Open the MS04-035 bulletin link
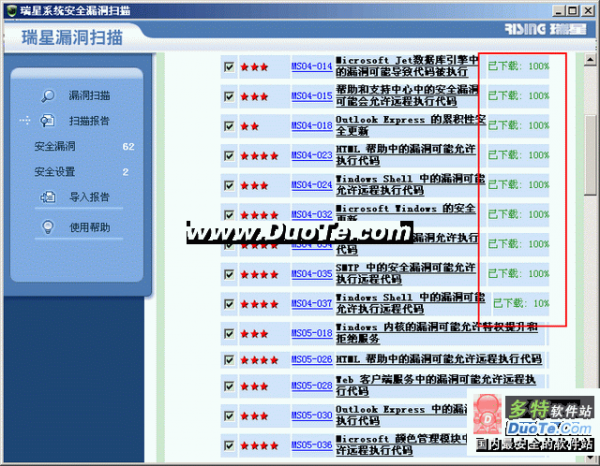 click(x=312, y=274)
